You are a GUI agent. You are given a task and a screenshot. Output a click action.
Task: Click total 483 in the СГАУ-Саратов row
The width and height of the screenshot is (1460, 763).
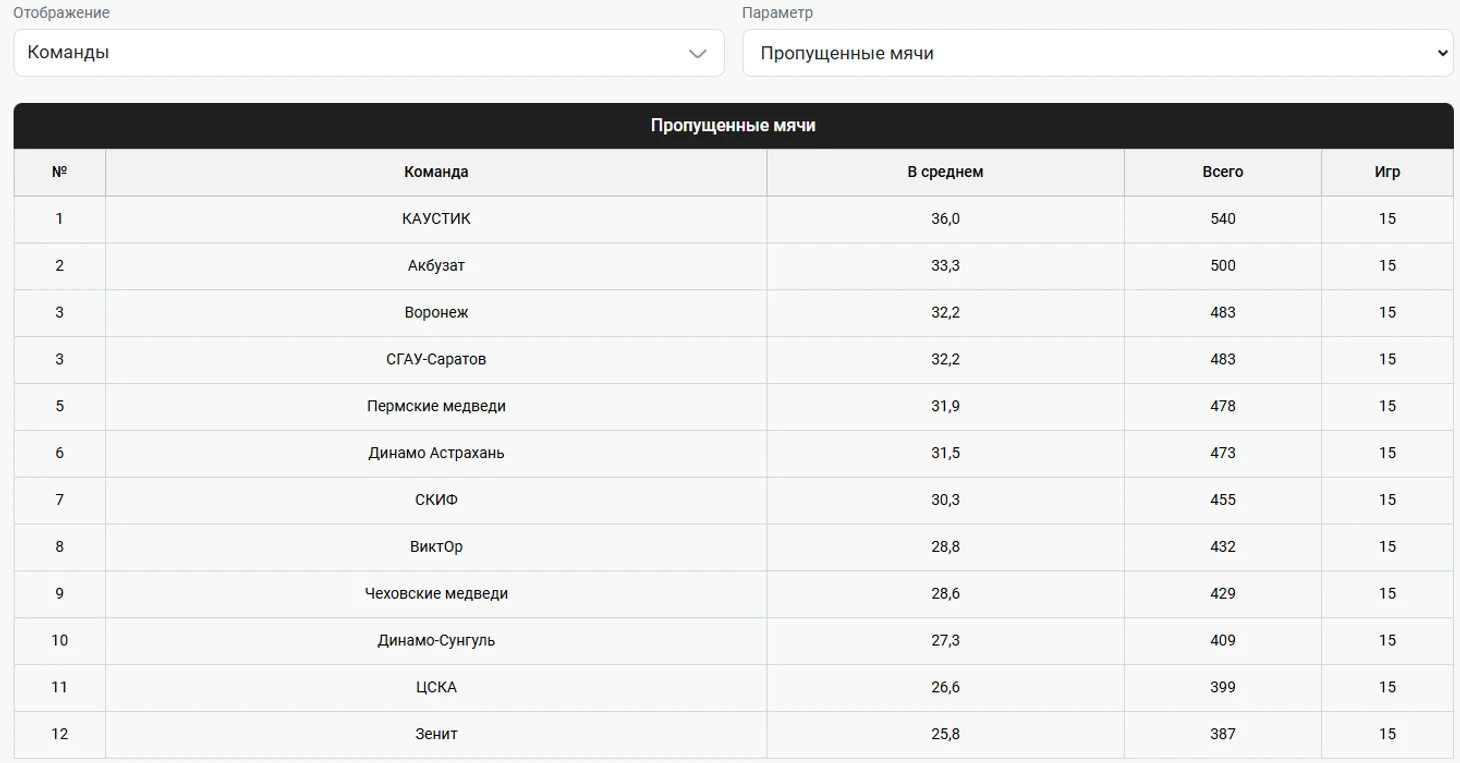coord(1222,359)
